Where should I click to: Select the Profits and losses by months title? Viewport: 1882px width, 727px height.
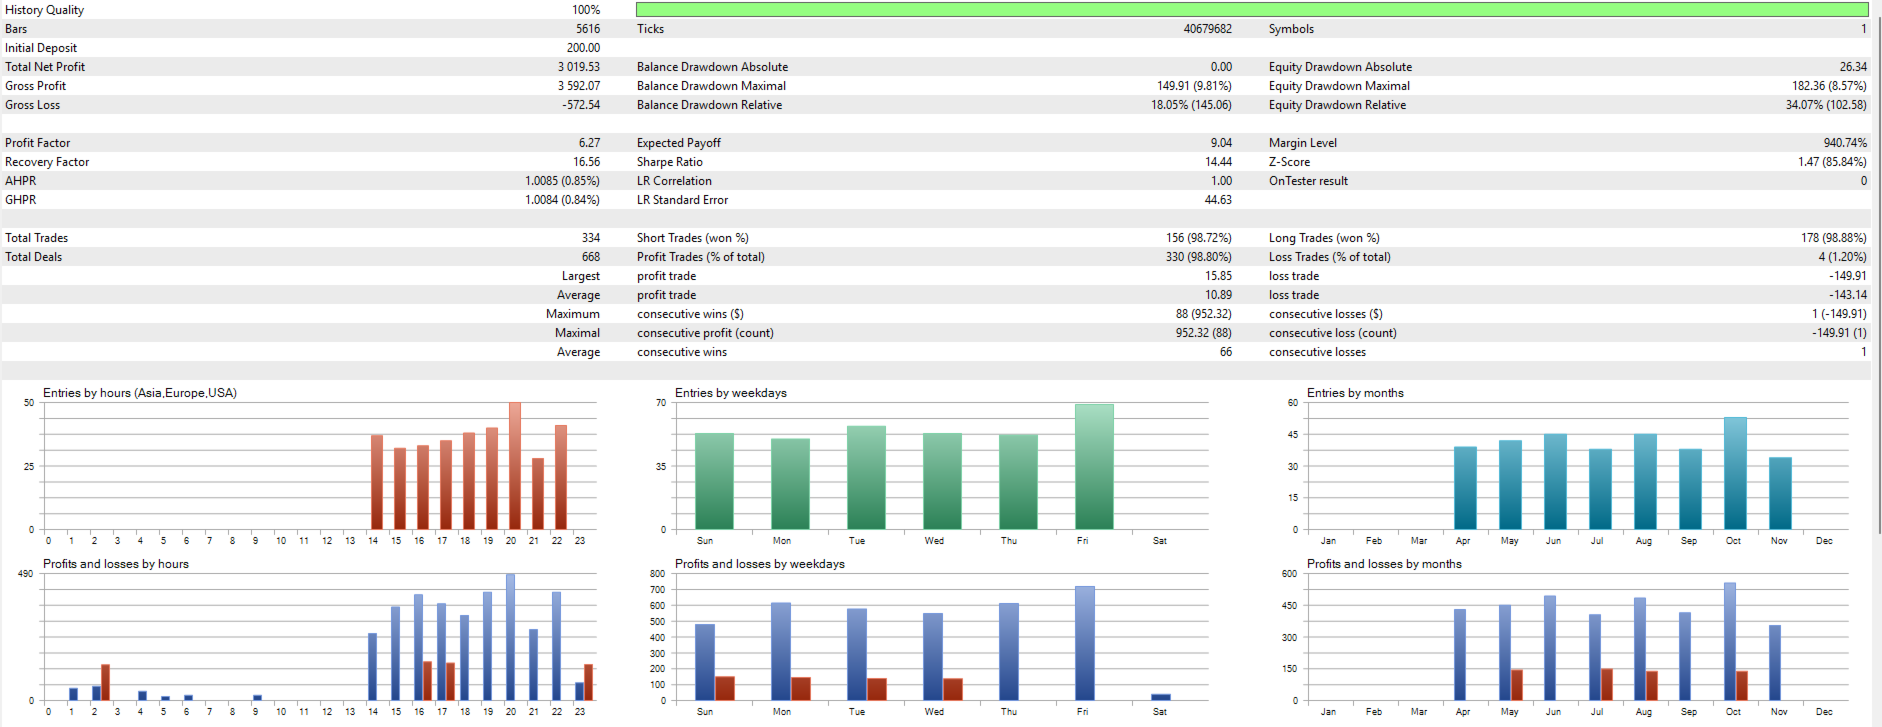(x=1384, y=564)
